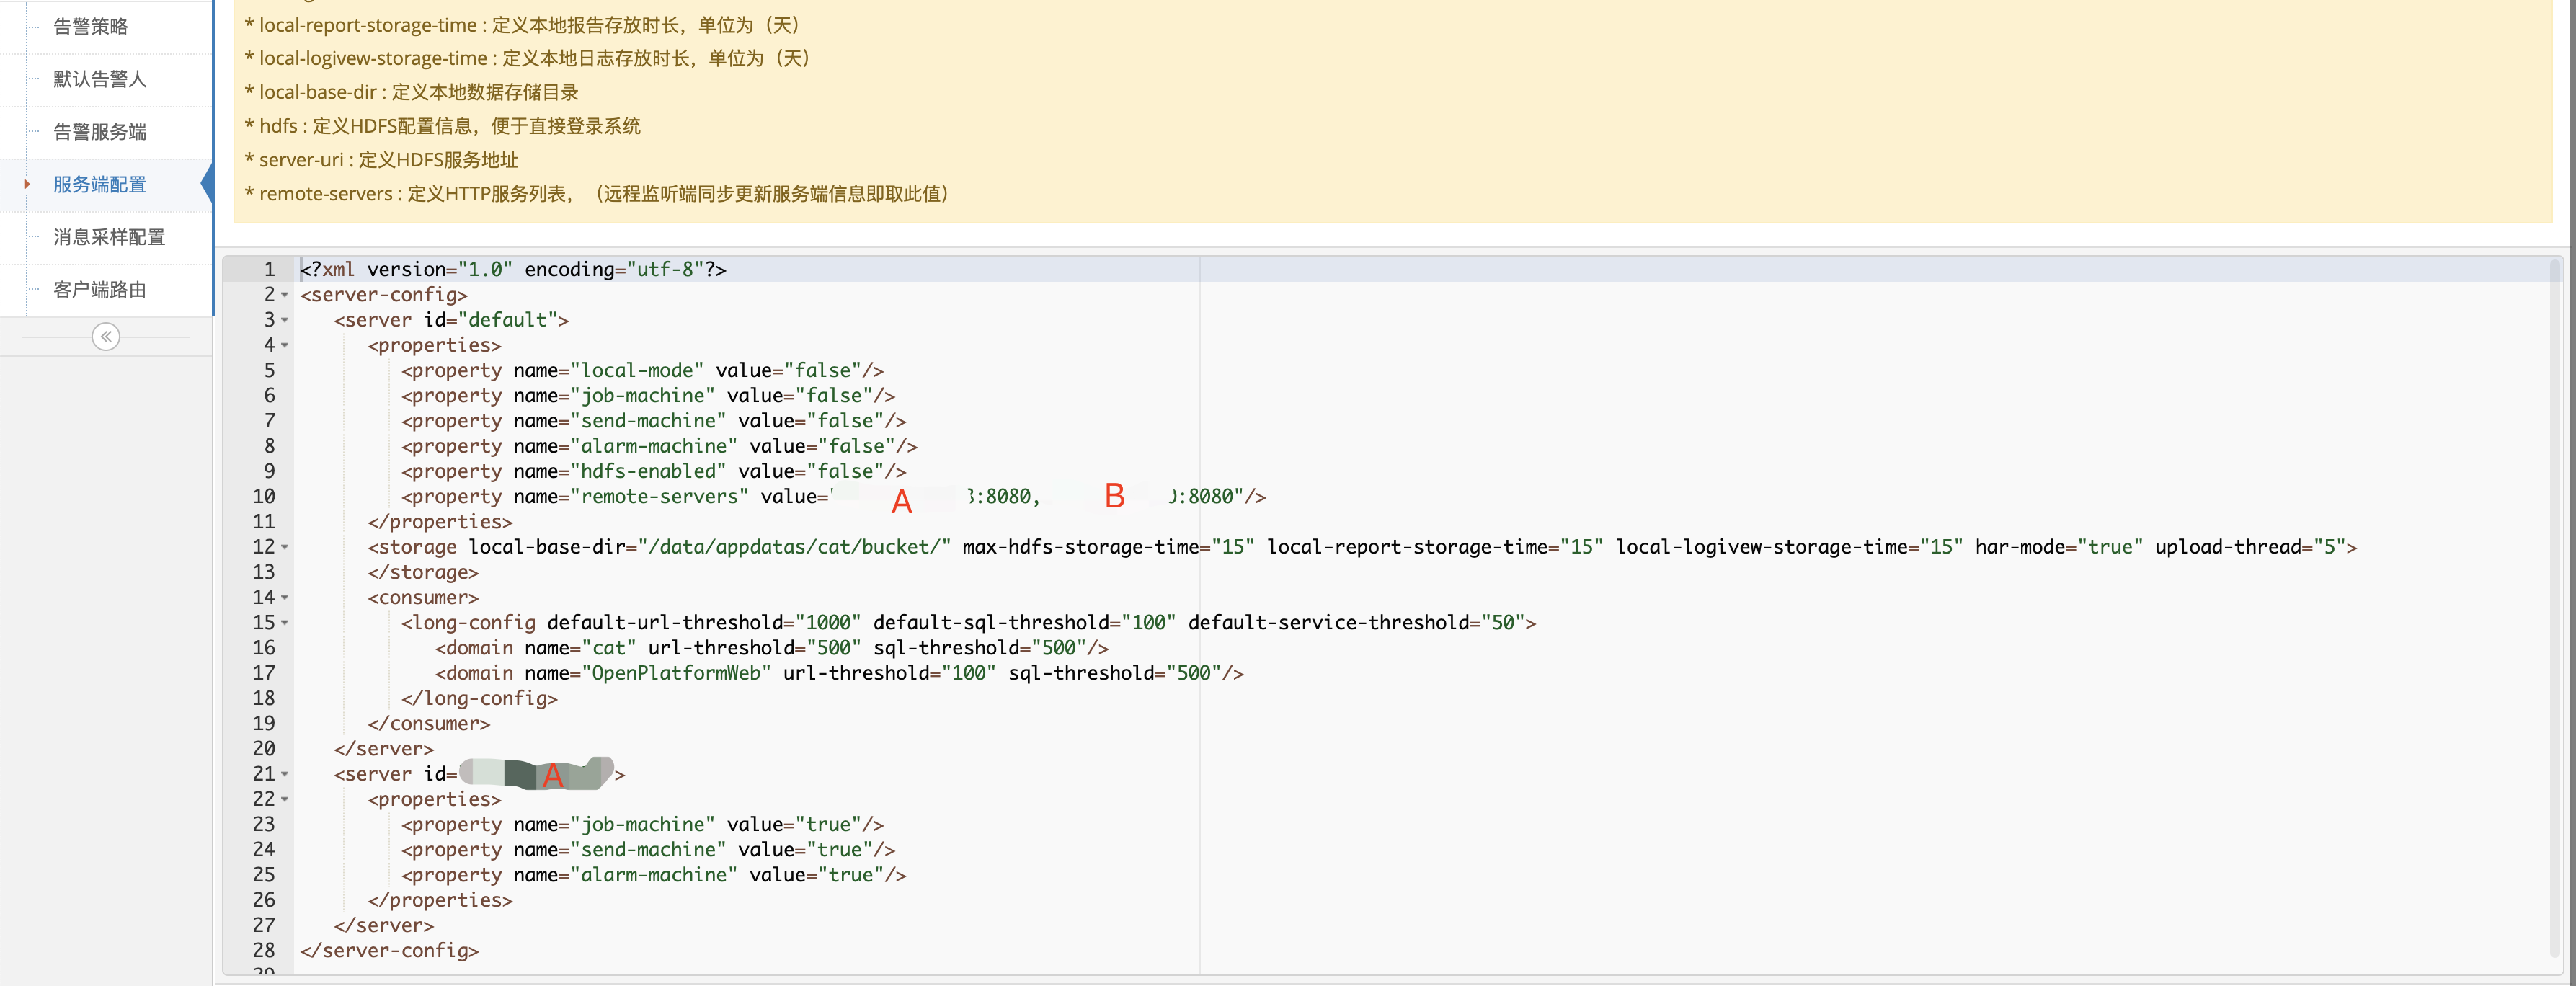2576x986 pixels.
Task: Fold the server-config tag on line 2
Action: pyautogui.click(x=285, y=295)
